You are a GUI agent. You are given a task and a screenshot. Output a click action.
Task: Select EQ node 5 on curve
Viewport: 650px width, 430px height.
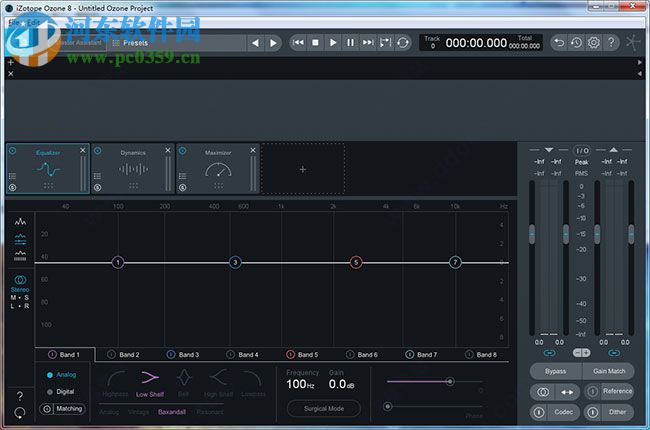[356, 262]
